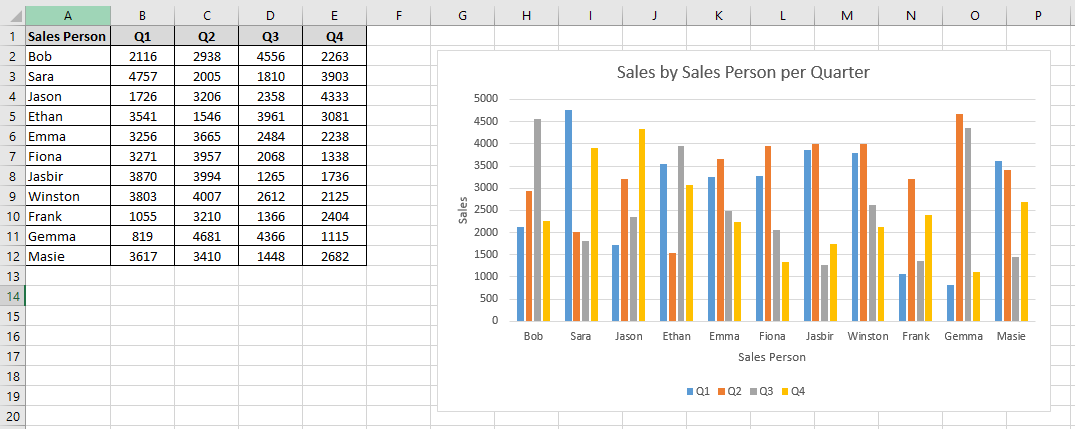Click Winston's Q2 value 4007
The image size is (1075, 429).
[206, 197]
